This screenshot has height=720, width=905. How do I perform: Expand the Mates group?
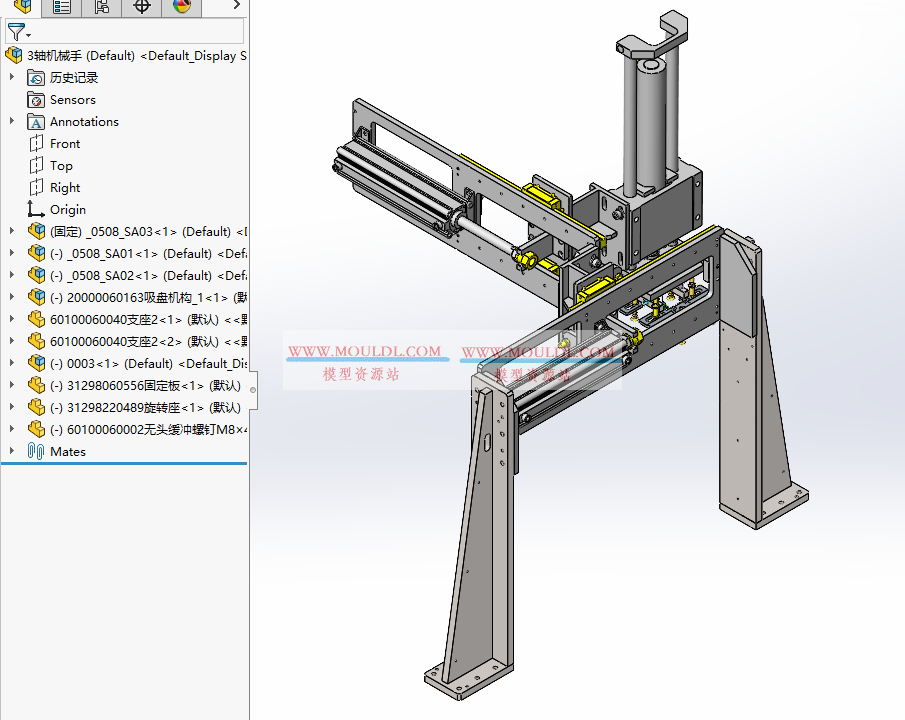(x=9, y=451)
